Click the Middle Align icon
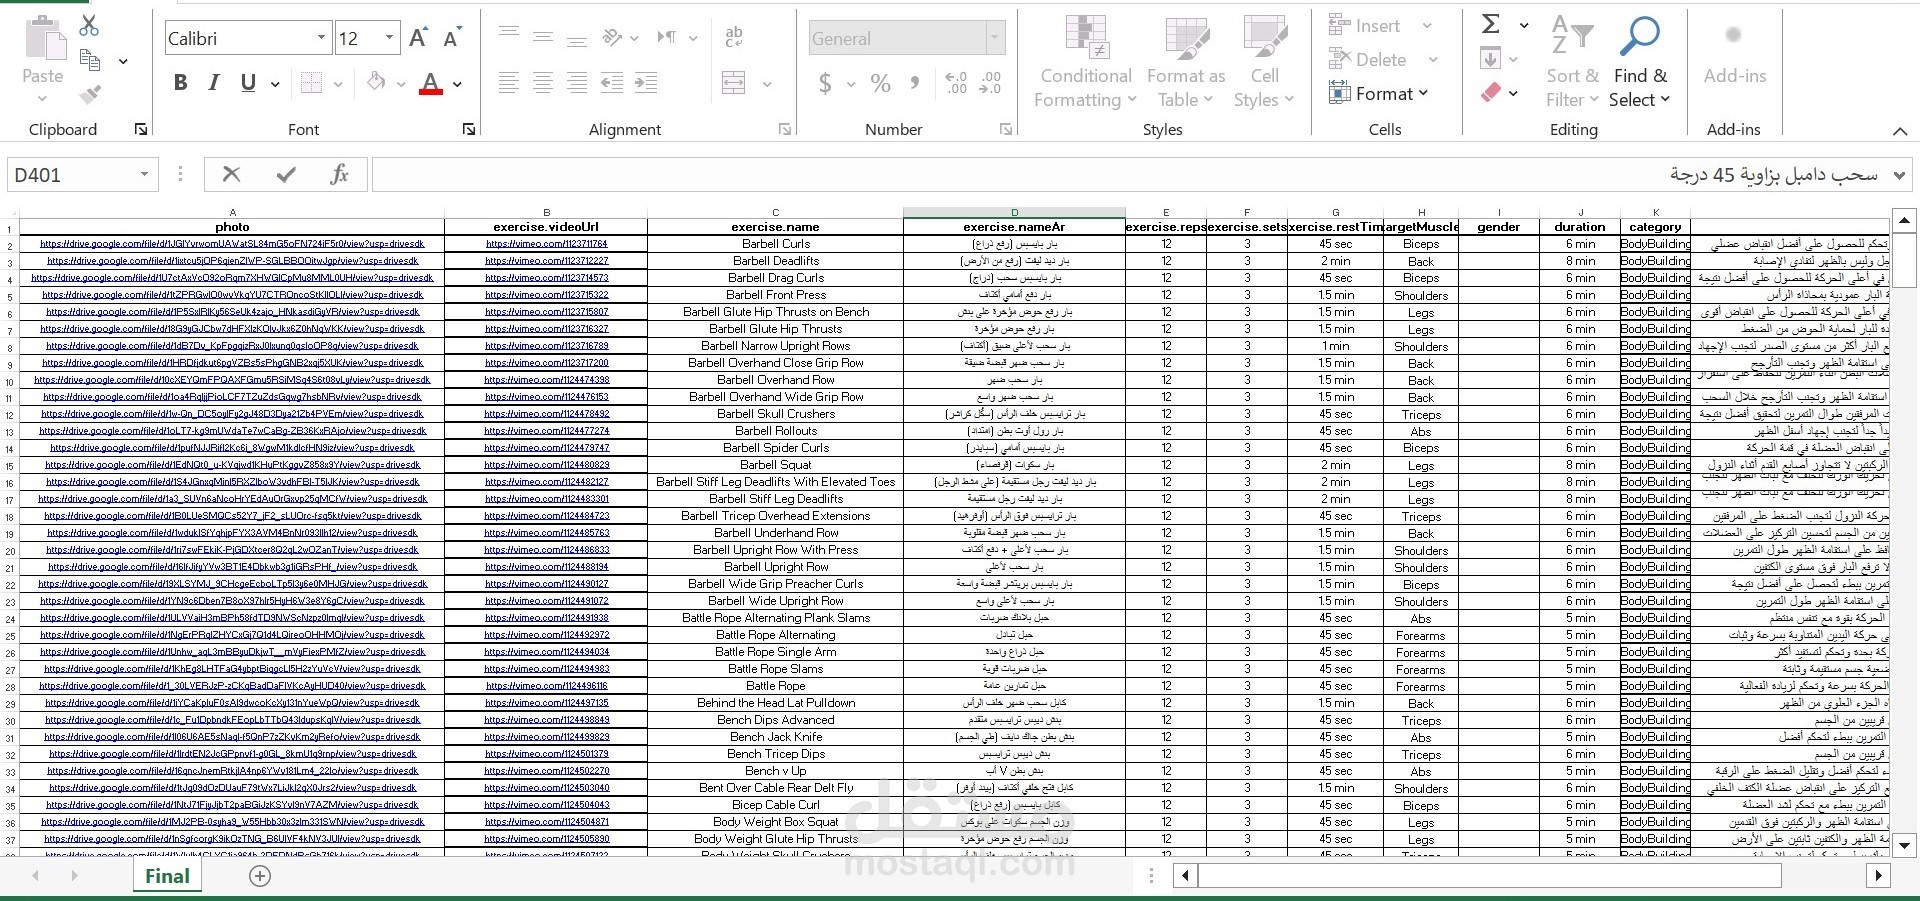 (x=543, y=36)
